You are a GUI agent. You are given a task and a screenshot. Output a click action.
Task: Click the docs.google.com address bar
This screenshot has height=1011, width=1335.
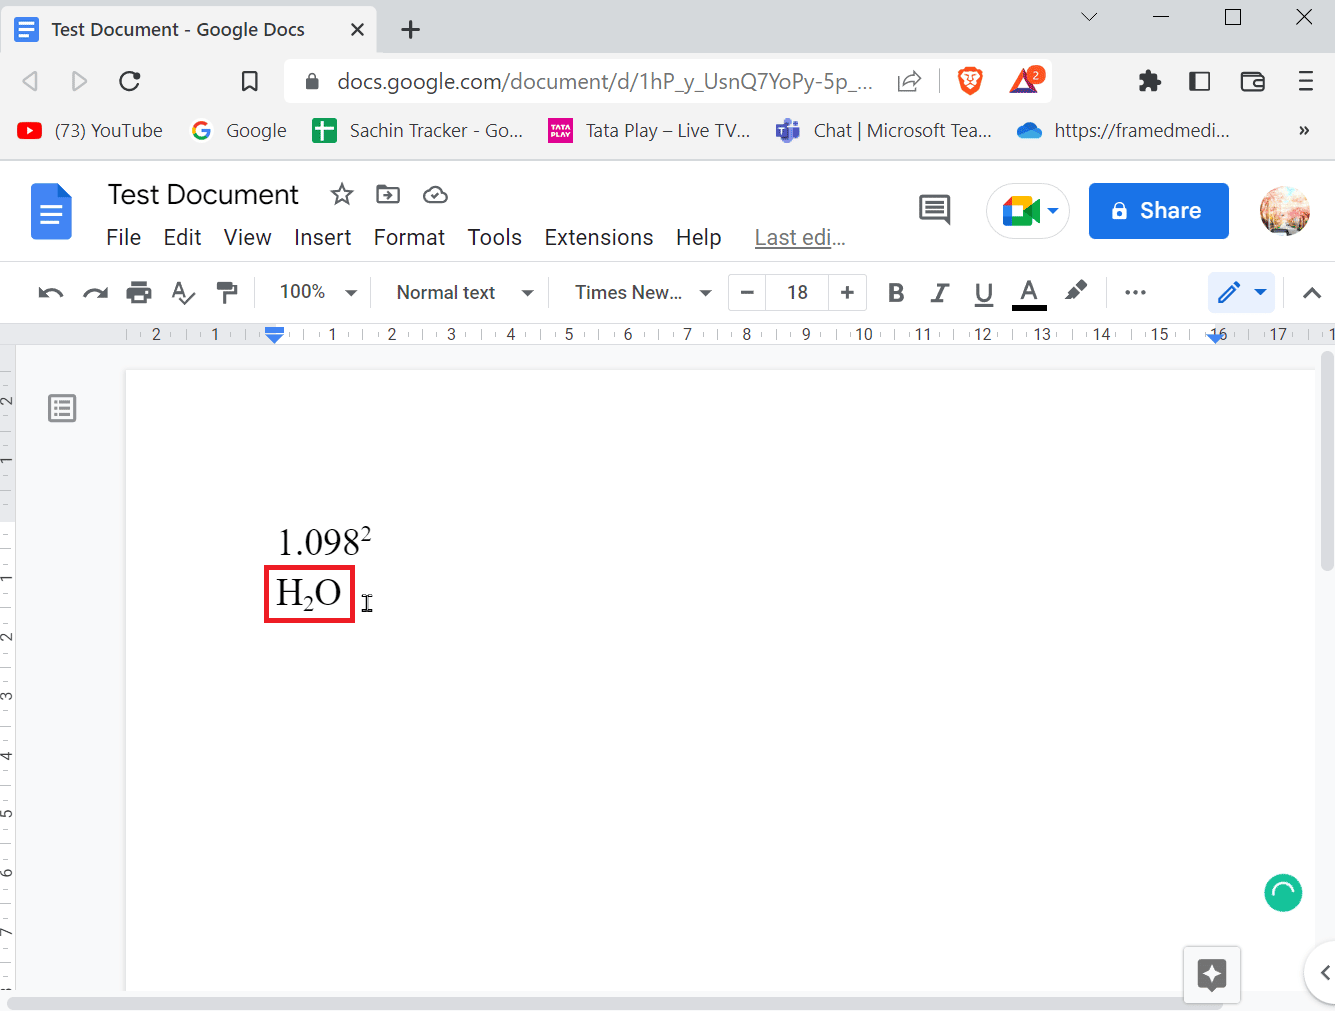point(605,81)
